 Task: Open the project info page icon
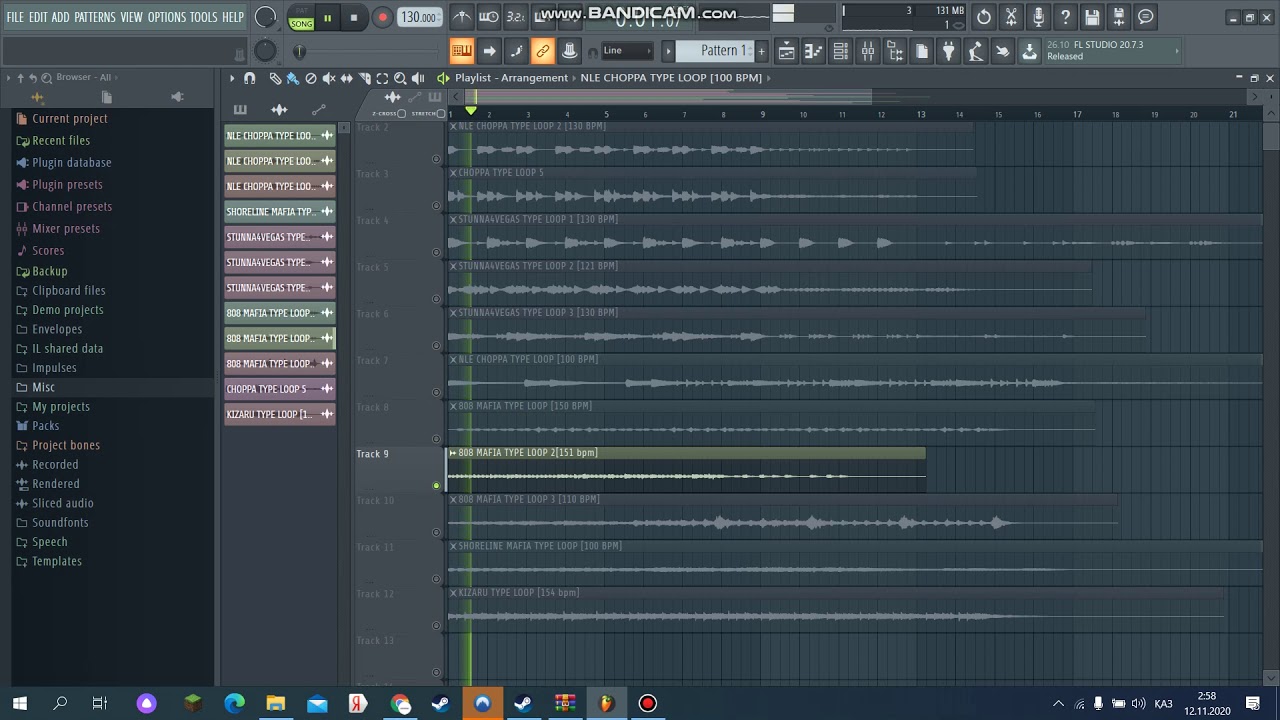(x=922, y=51)
